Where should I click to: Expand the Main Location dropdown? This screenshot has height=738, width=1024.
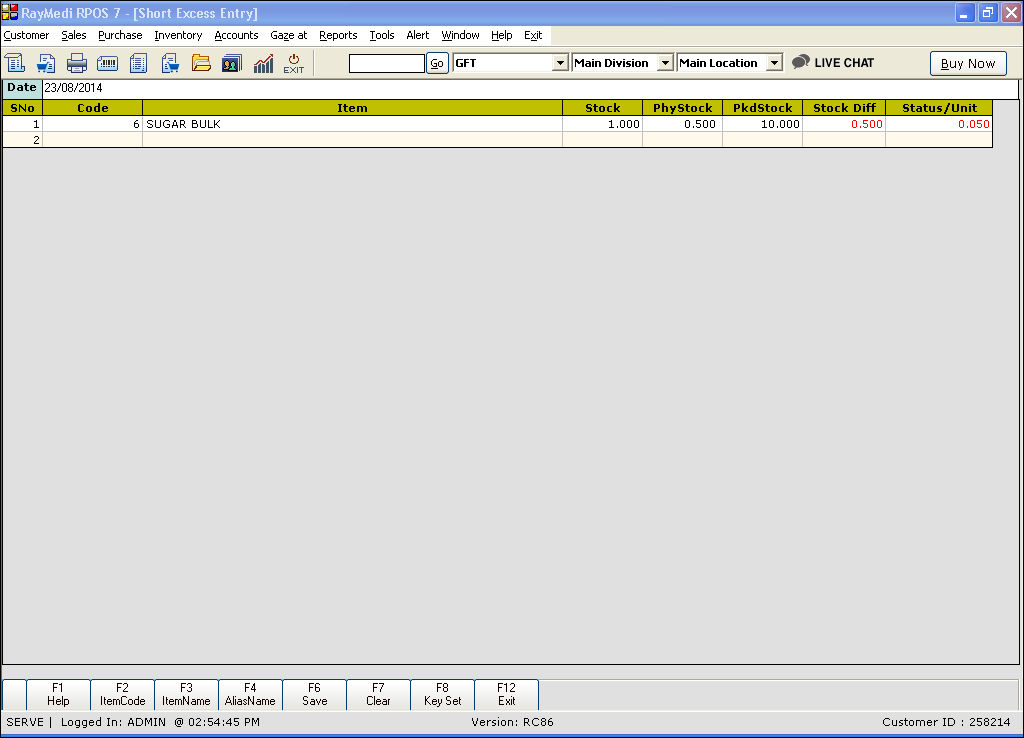click(774, 63)
